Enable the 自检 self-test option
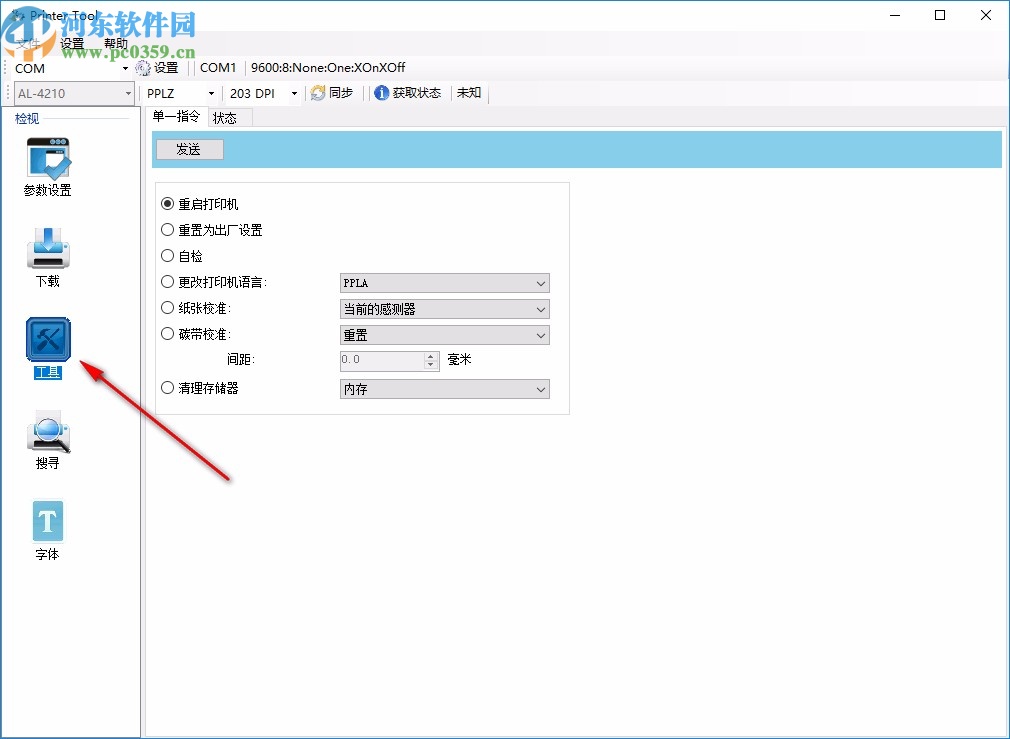The width and height of the screenshot is (1010, 739). tap(168, 256)
